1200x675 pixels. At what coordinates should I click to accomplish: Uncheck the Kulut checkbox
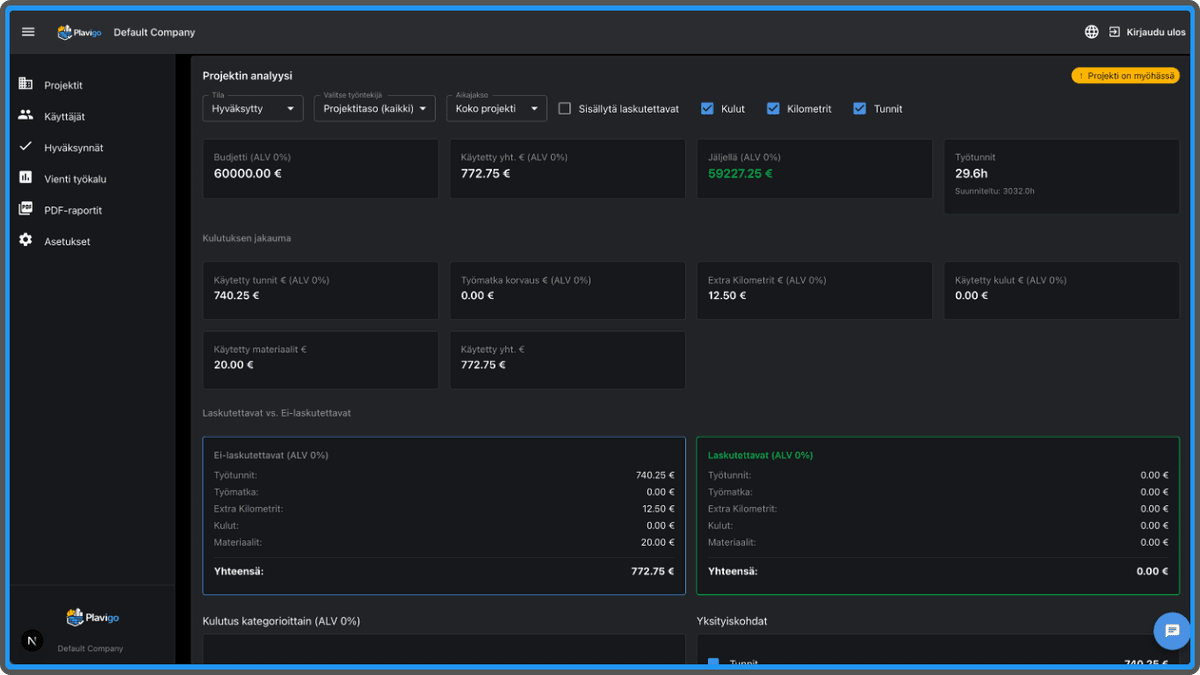(707, 108)
